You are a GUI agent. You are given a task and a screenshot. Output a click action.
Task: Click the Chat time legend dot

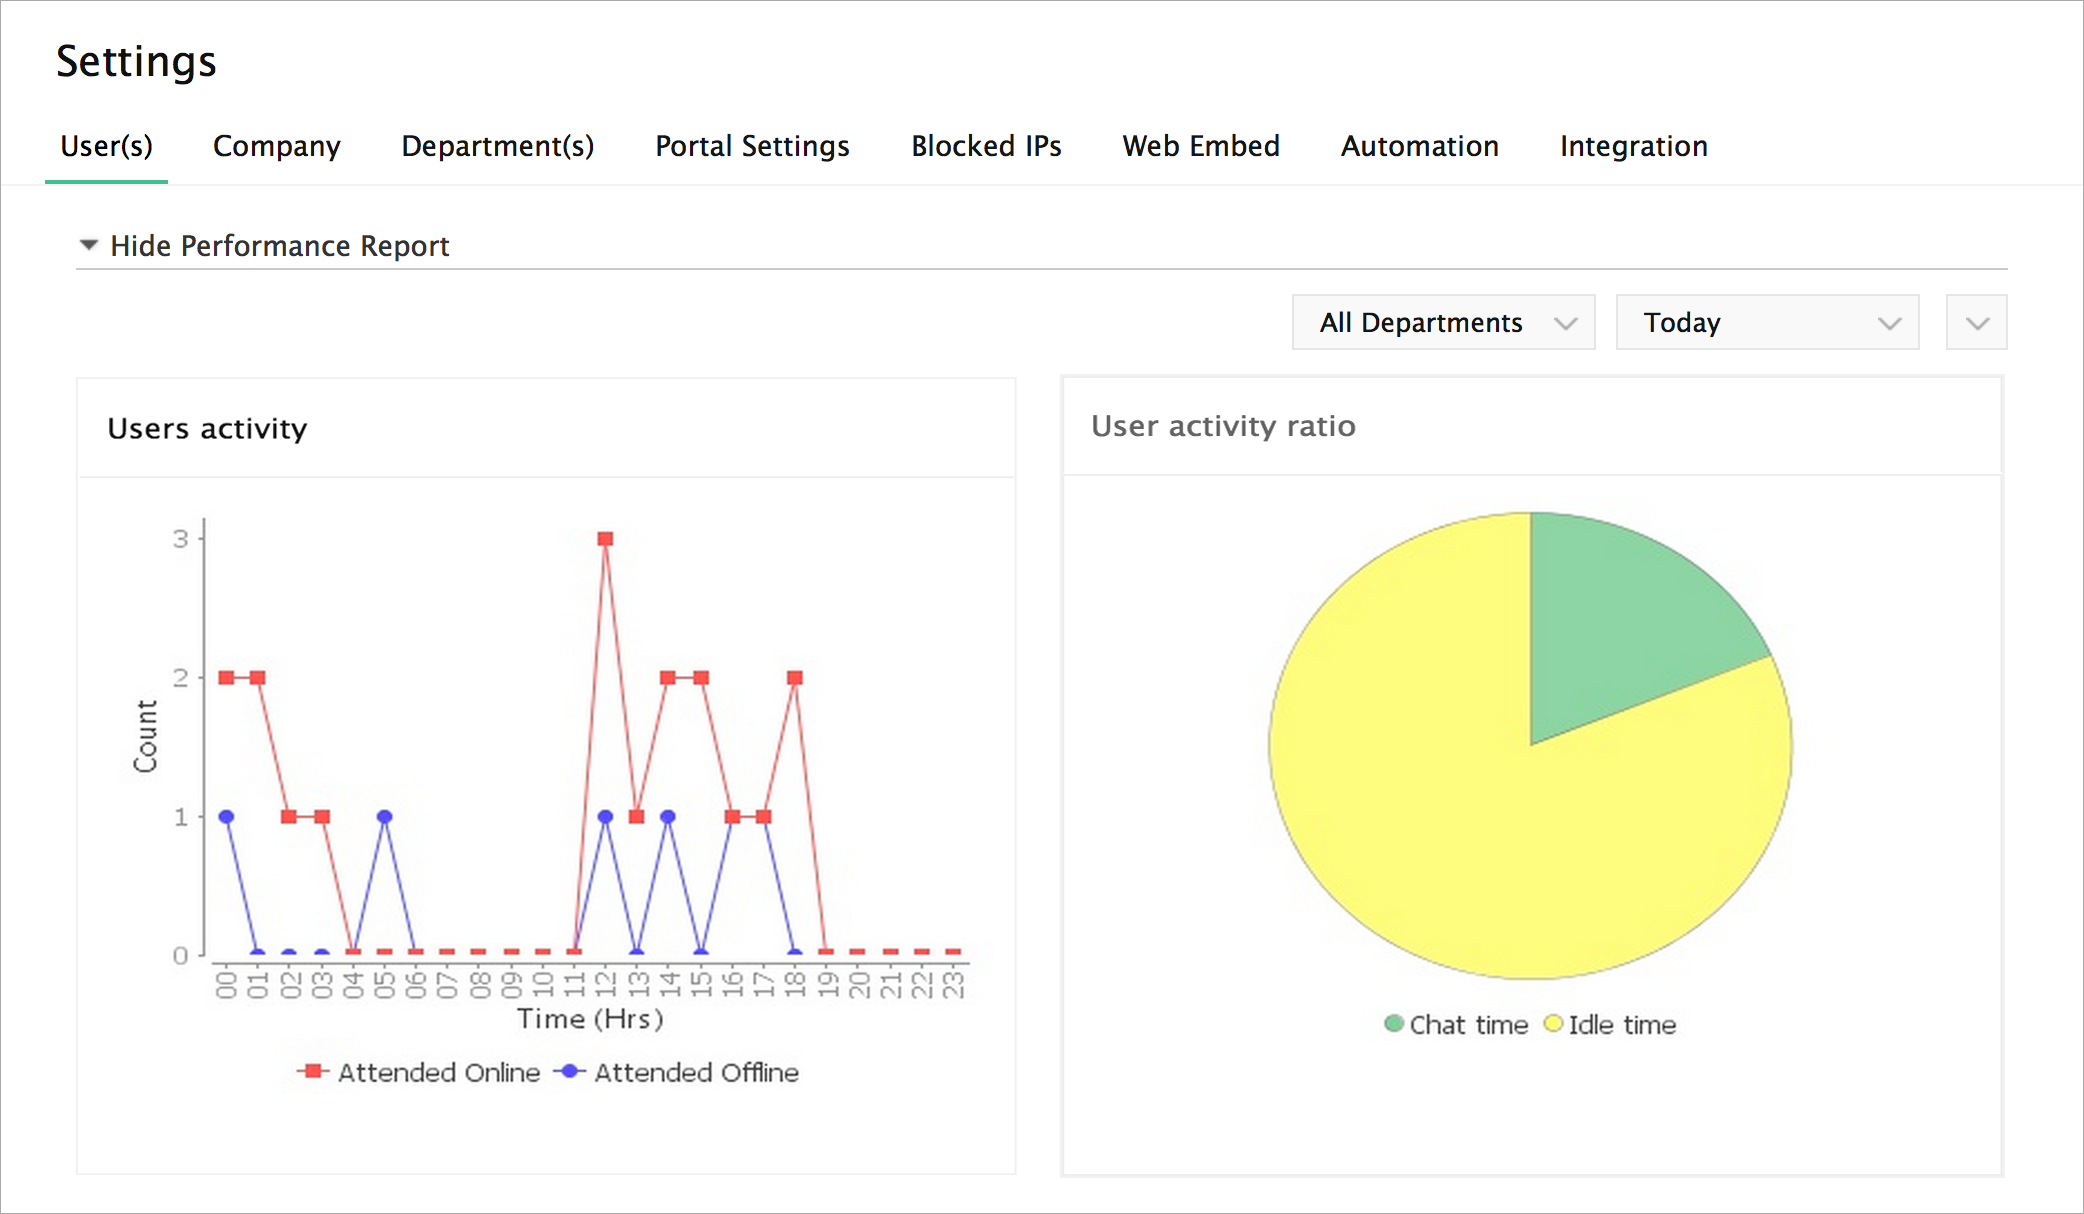coord(1393,1023)
